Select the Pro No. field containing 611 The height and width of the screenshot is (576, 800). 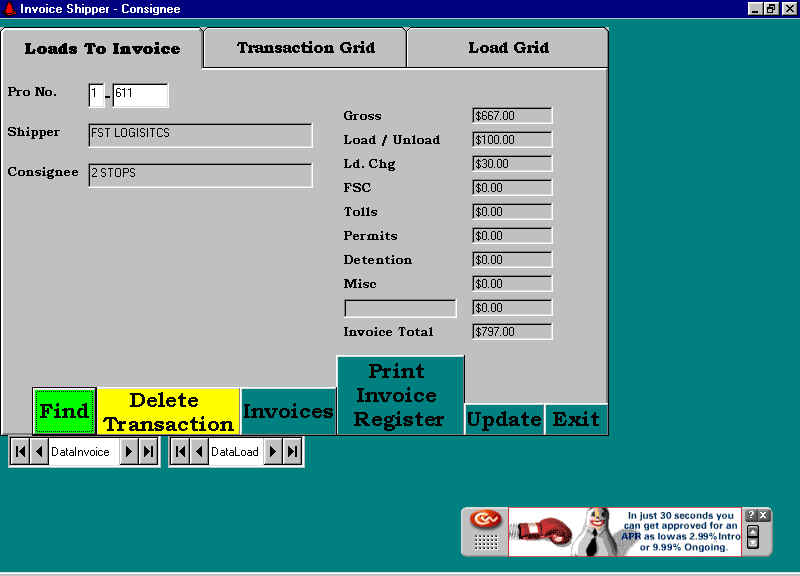(x=139, y=95)
